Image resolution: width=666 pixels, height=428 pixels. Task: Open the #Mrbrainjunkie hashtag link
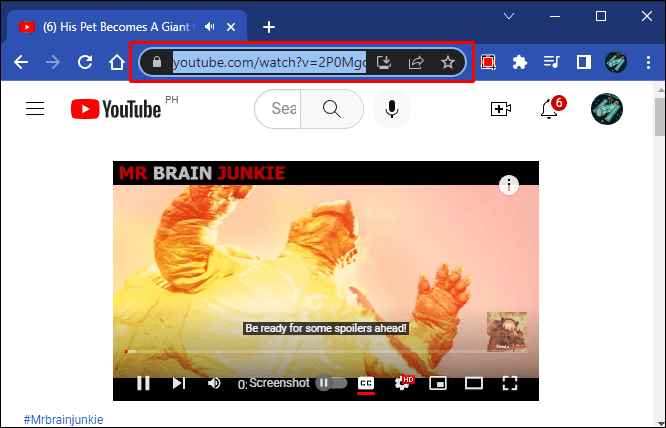click(63, 420)
